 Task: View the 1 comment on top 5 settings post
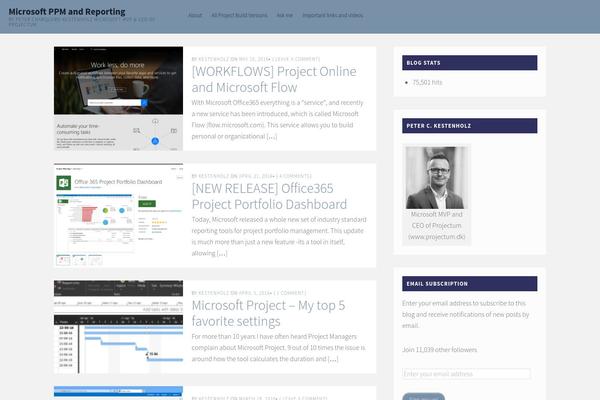click(x=290, y=293)
